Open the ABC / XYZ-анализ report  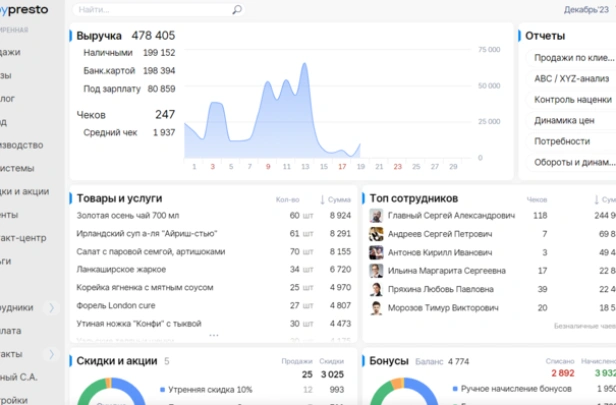pyautogui.click(x=571, y=79)
